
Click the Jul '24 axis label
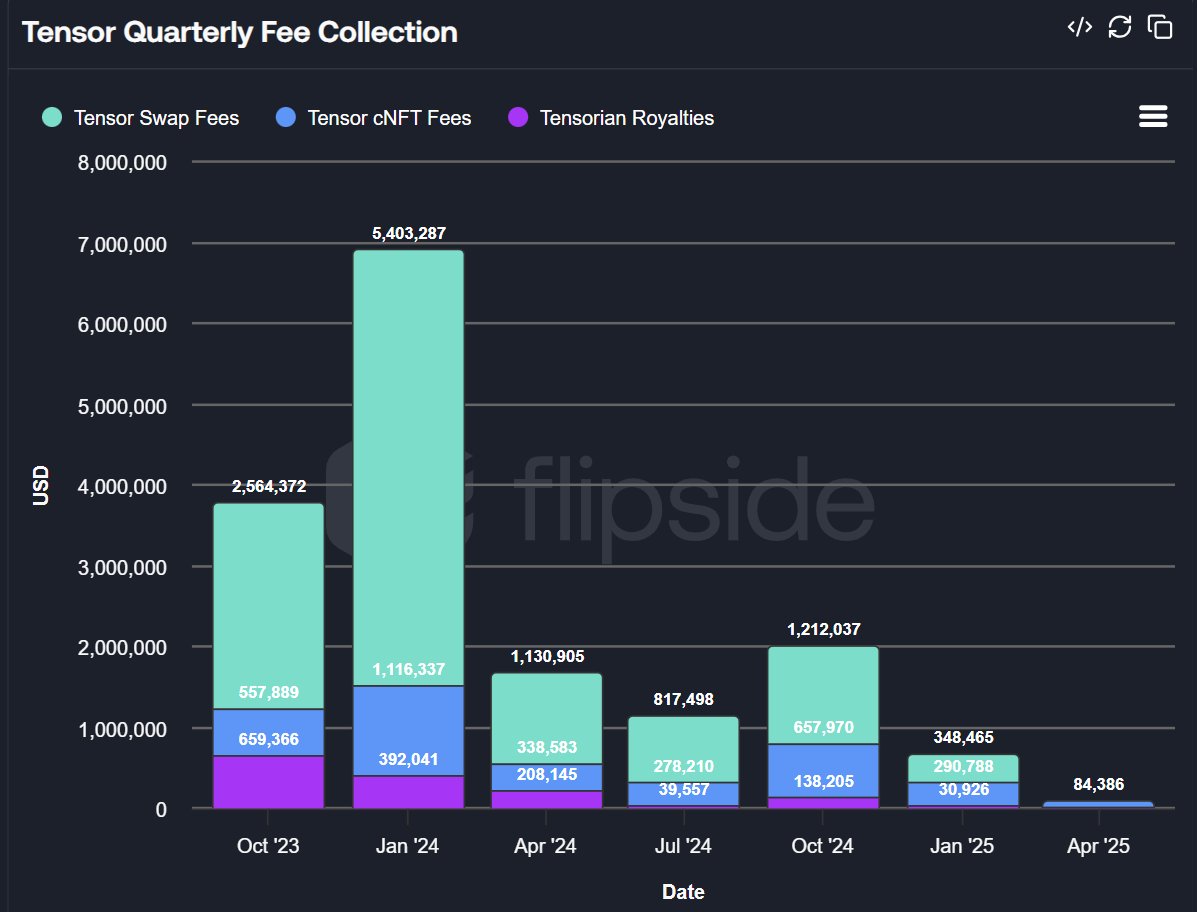[x=683, y=846]
